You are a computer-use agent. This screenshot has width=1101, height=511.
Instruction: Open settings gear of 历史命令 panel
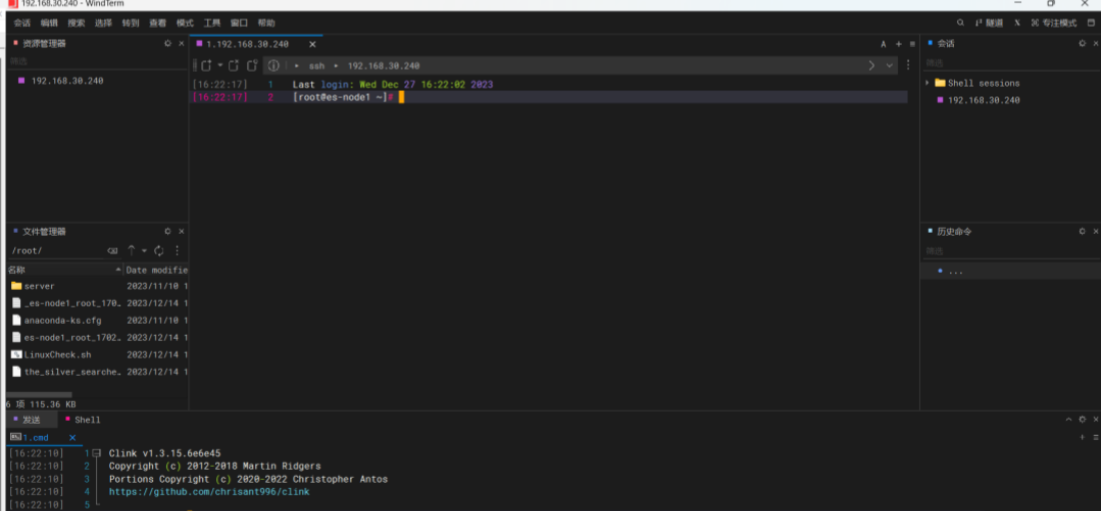coord(1082,231)
